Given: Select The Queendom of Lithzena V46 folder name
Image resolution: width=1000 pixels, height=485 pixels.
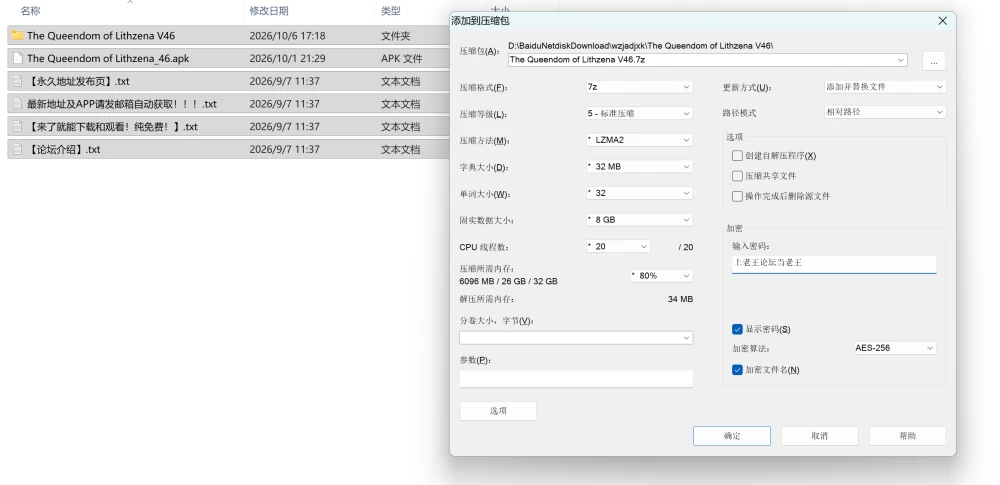Looking at the screenshot, I should (101, 36).
